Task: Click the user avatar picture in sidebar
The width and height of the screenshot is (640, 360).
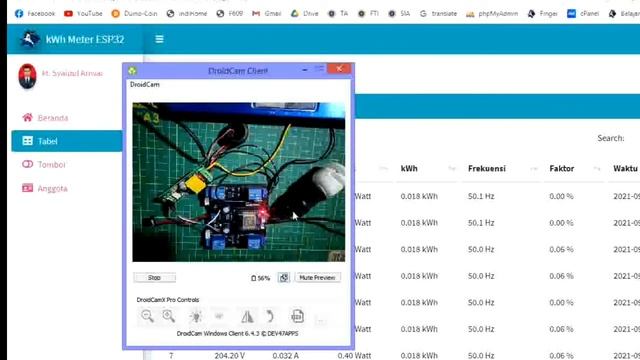Action: (x=27, y=76)
